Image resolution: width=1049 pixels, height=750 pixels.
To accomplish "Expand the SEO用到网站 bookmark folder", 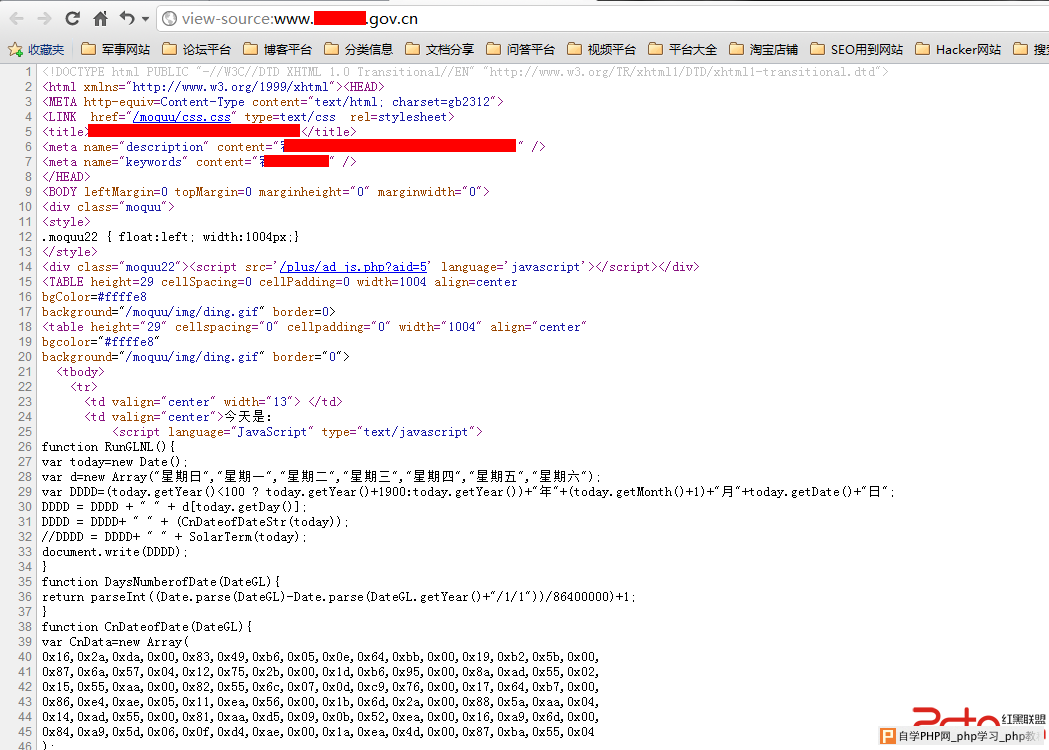I will pyautogui.click(x=856, y=50).
